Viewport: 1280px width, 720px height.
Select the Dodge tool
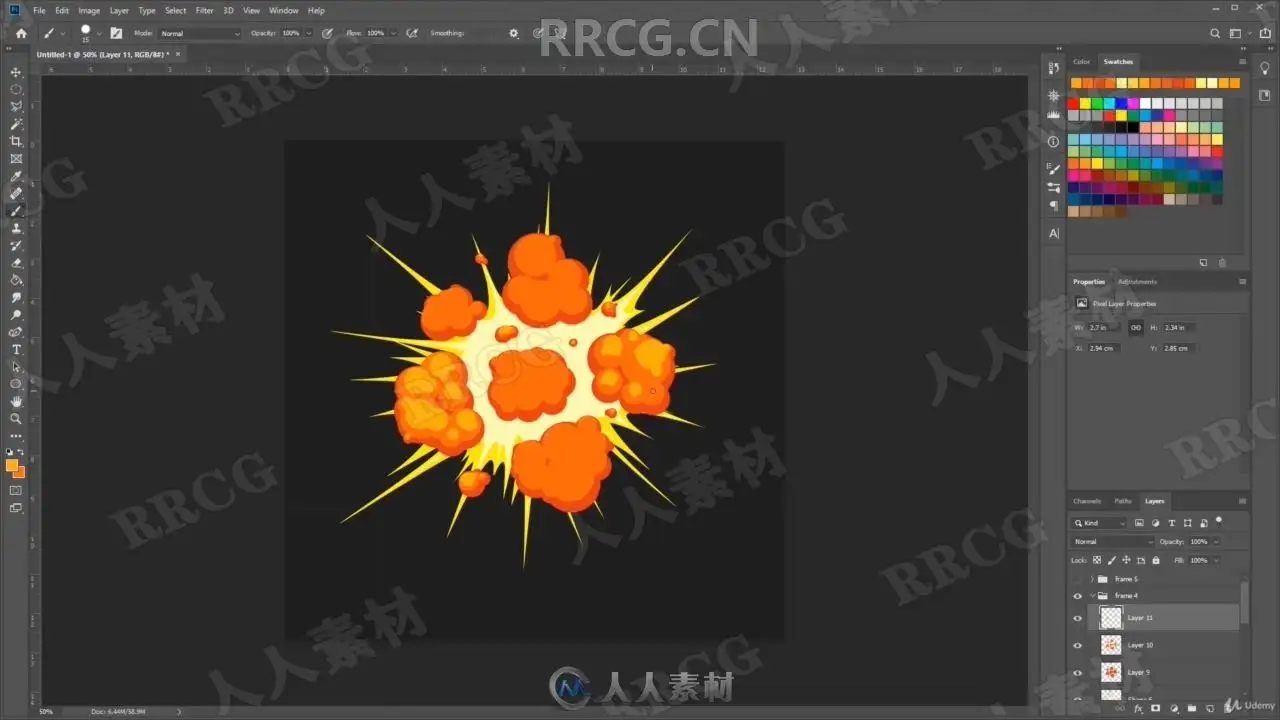tap(16, 315)
